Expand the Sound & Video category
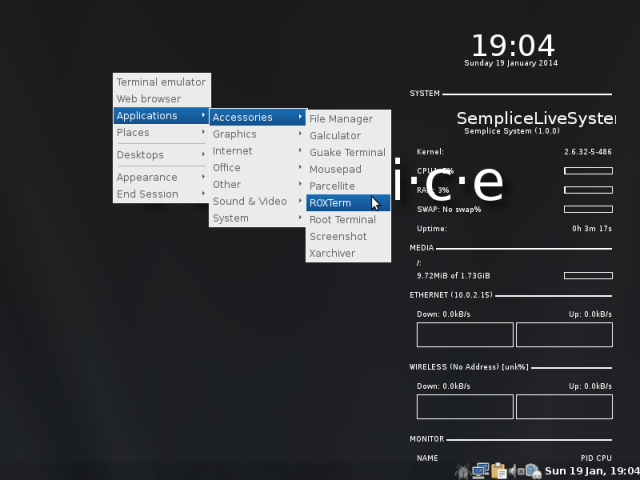This screenshot has width=640, height=480. [258, 202]
